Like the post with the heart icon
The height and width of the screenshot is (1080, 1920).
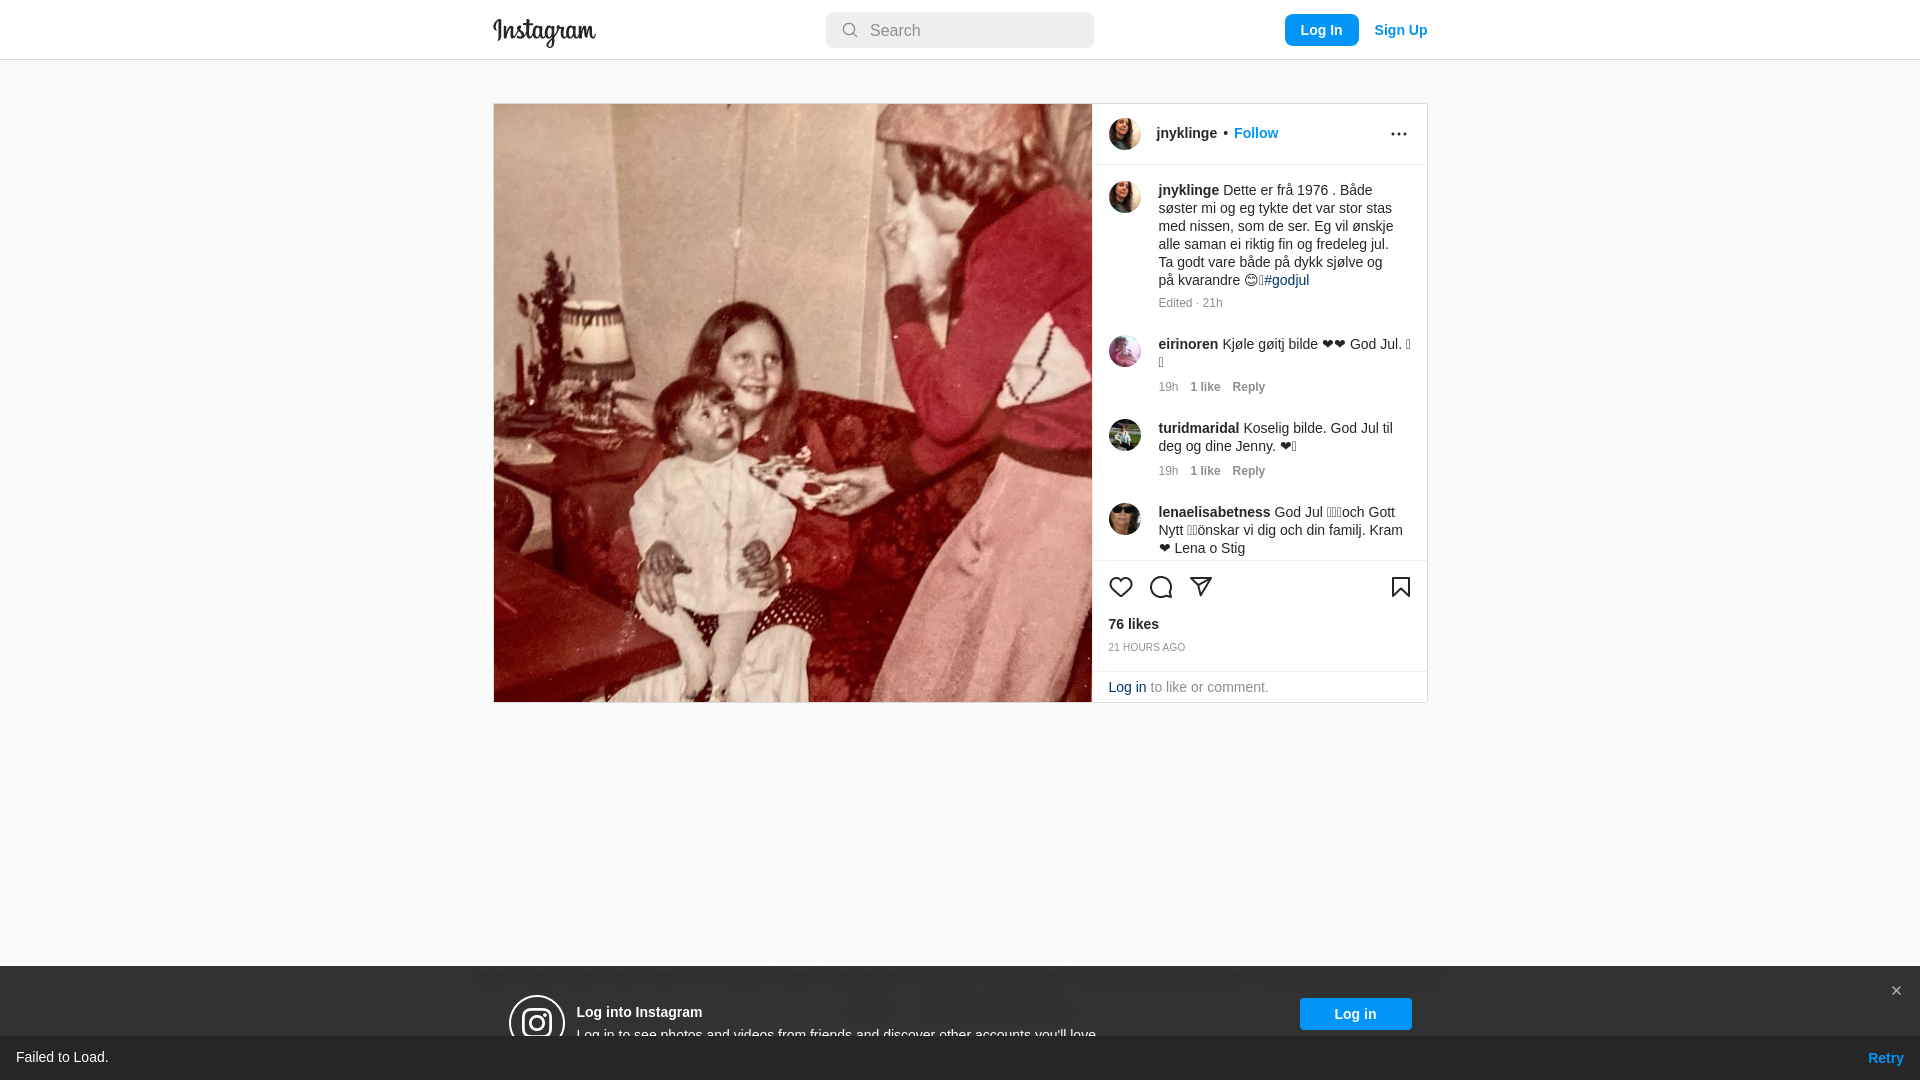[1120, 587]
